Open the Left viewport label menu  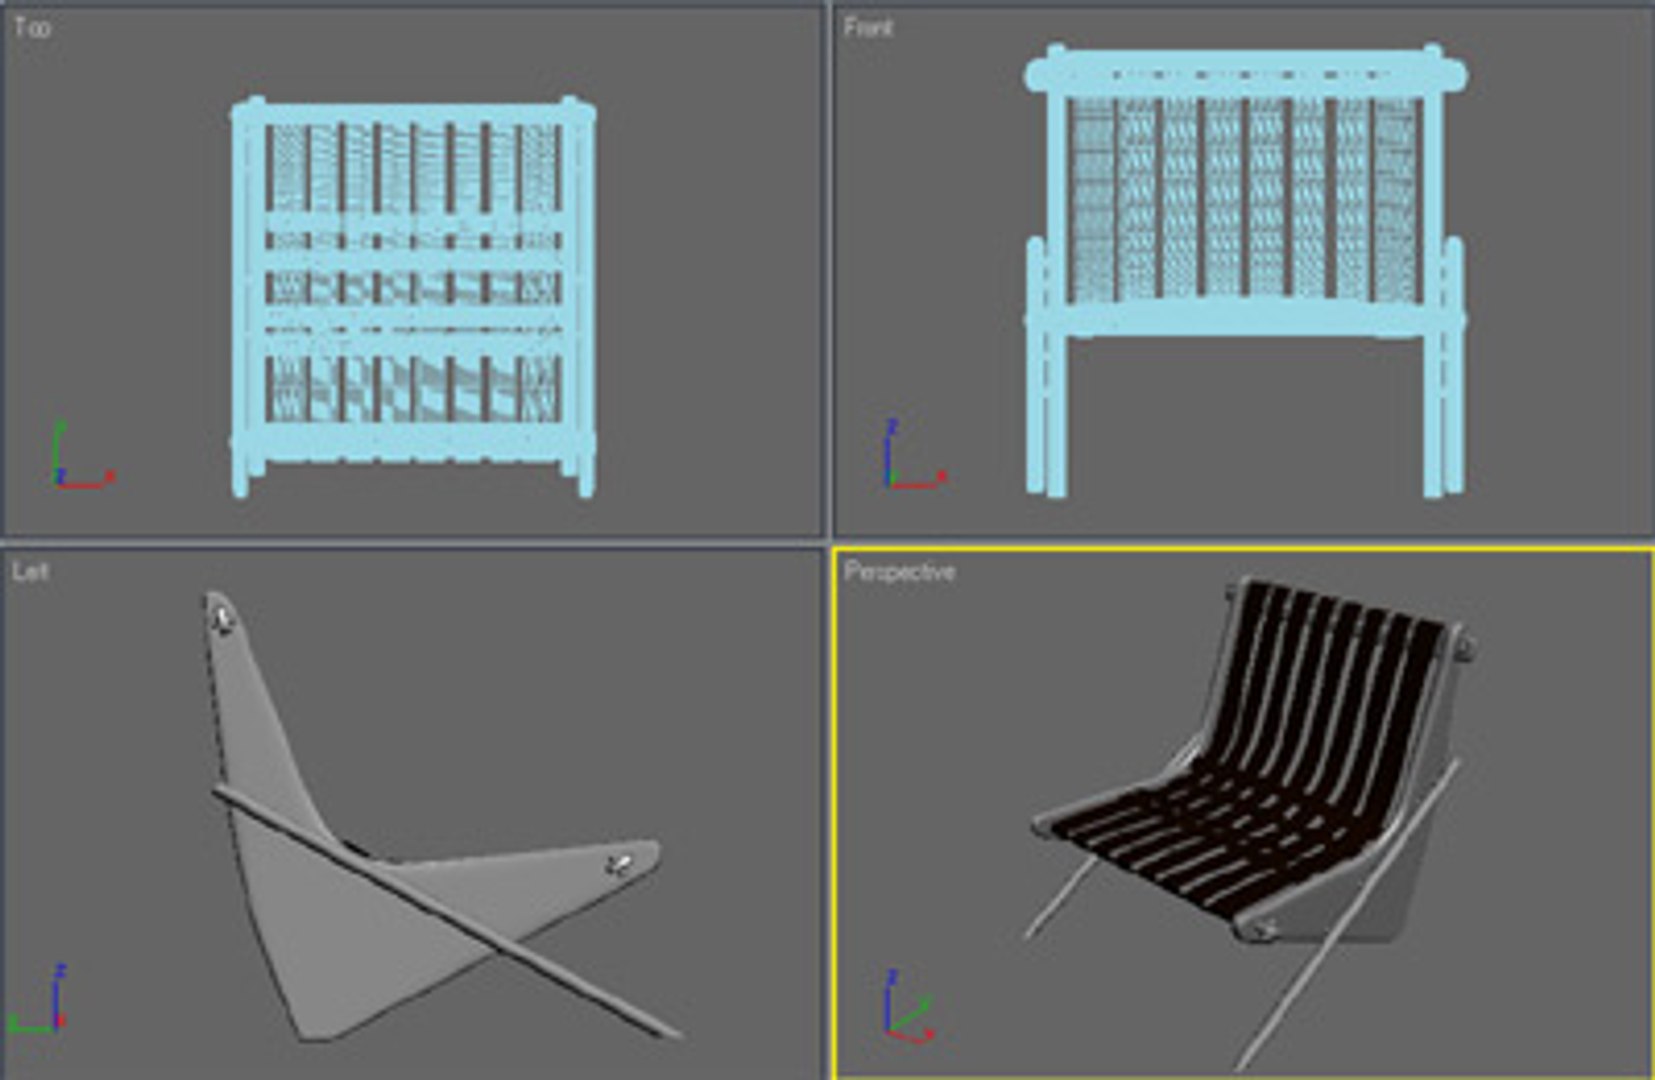pyautogui.click(x=29, y=572)
